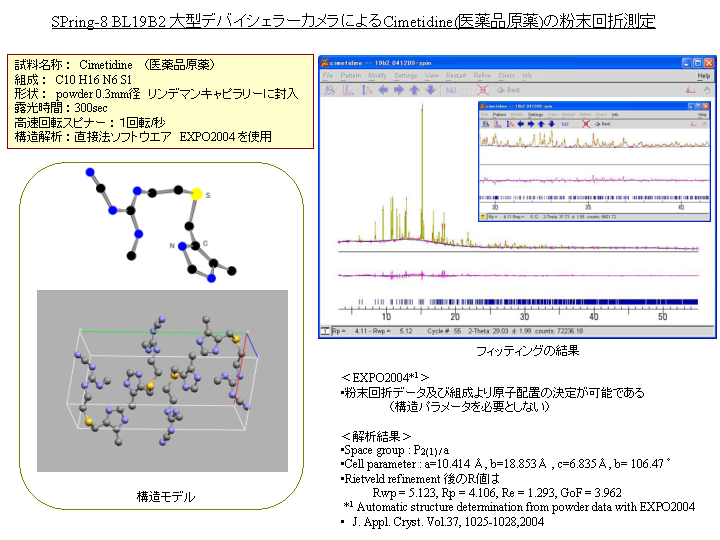
Task: Close the small inset cimetidine window
Action: [706, 106]
